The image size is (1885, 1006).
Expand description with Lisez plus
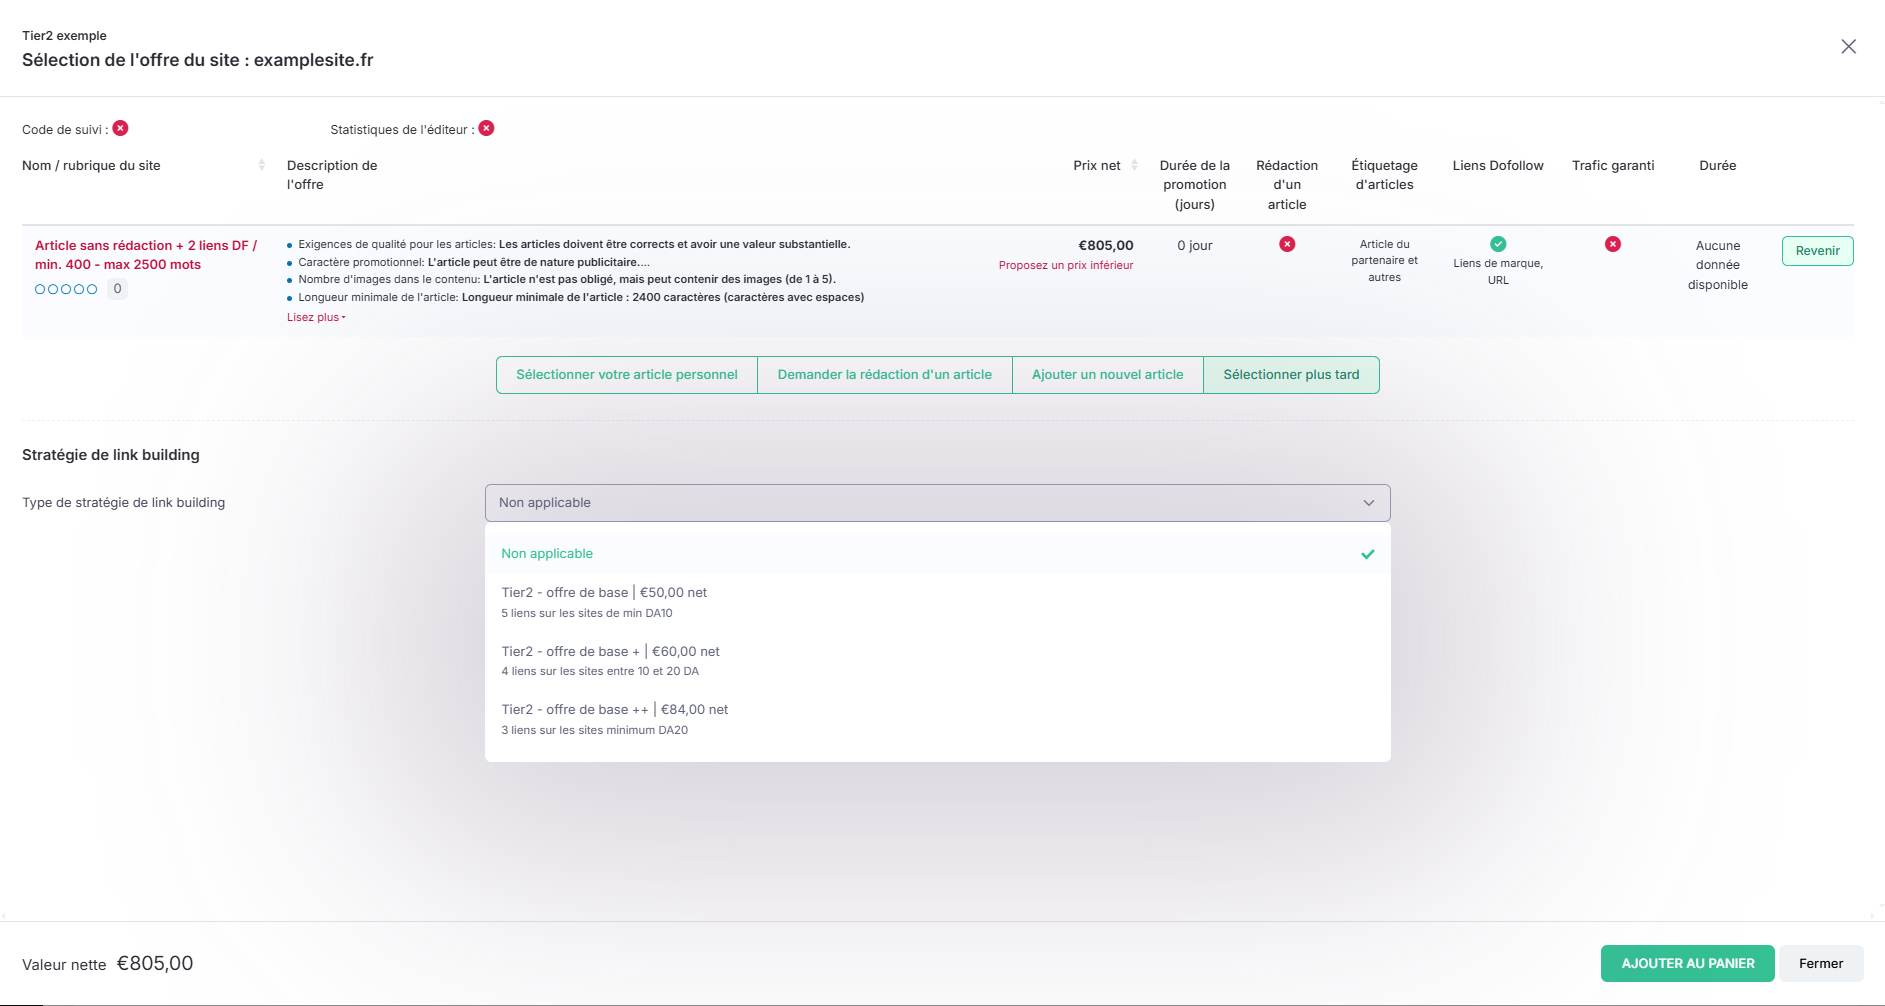tap(316, 318)
